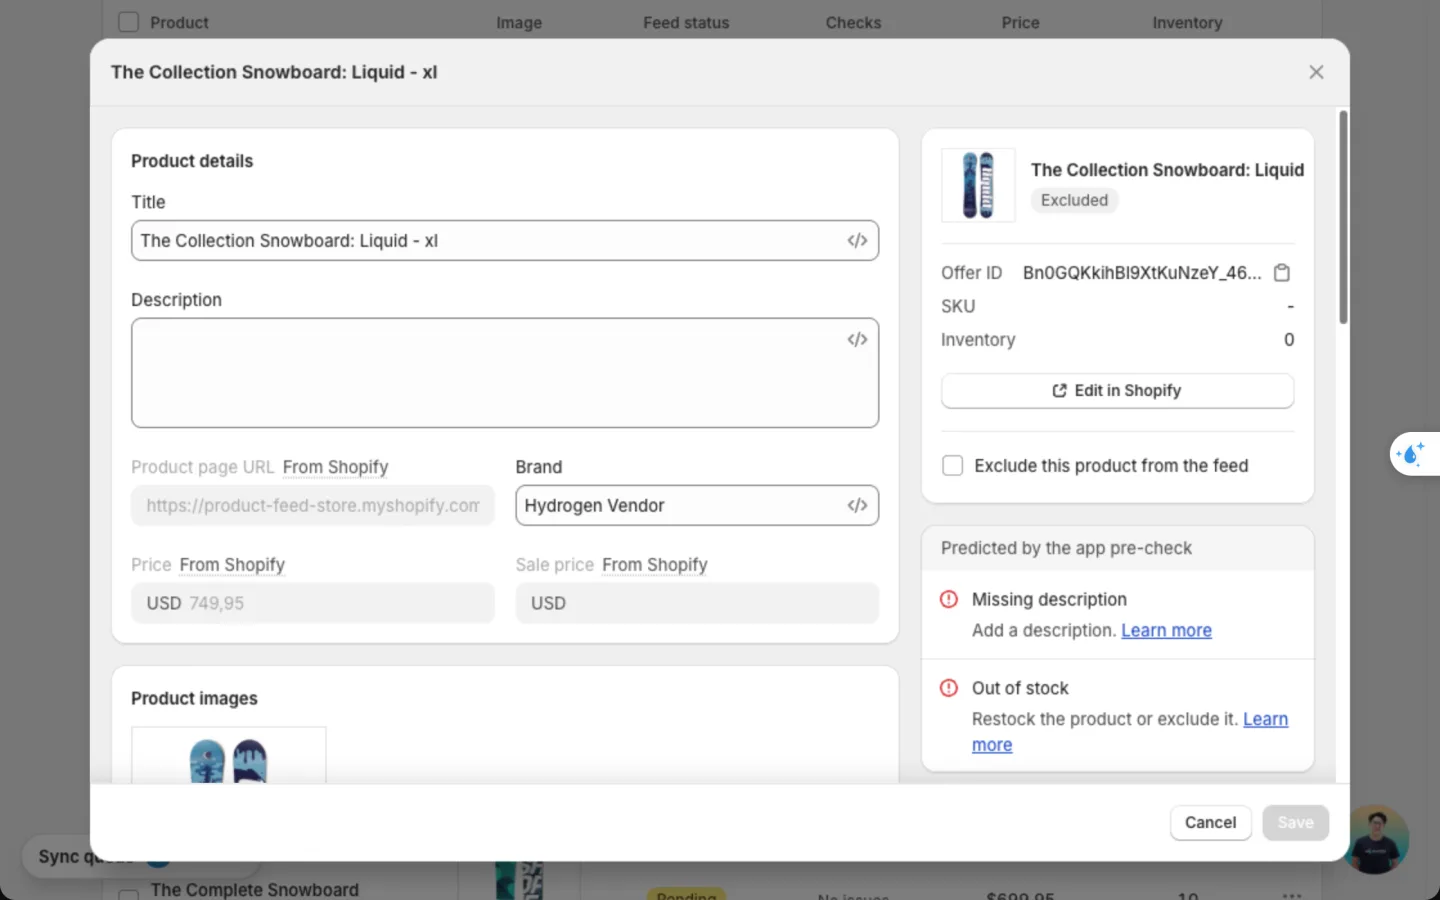
Task: Click the Product page URL field
Action: (313, 505)
